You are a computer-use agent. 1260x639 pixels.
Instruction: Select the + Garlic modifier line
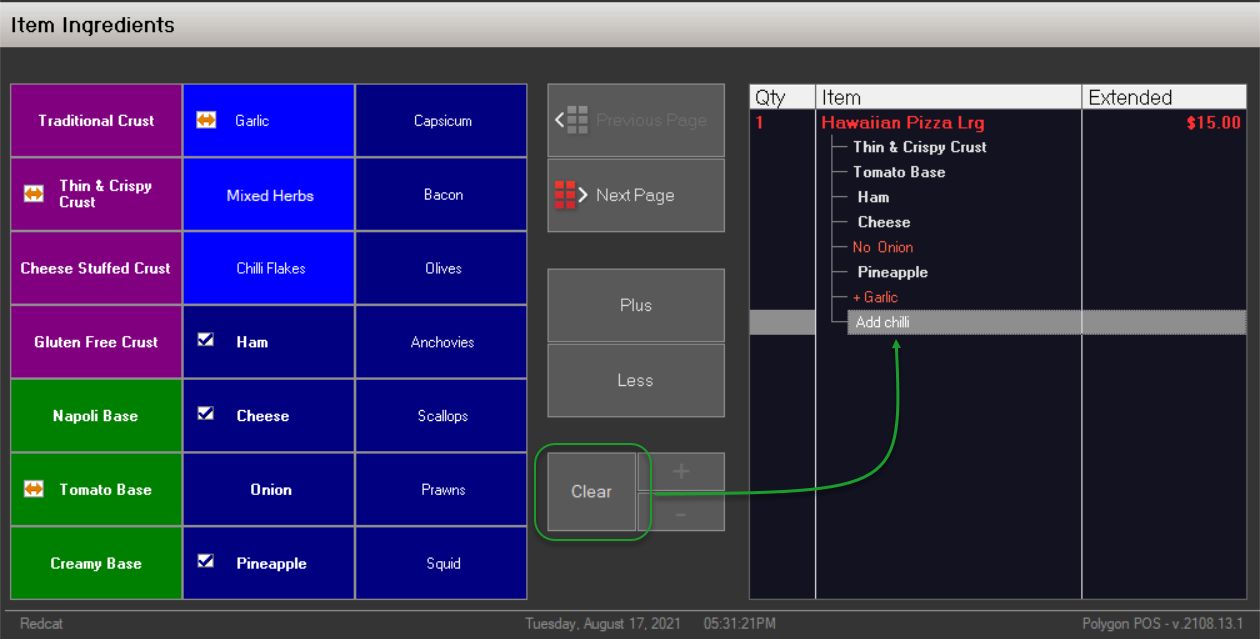click(875, 297)
